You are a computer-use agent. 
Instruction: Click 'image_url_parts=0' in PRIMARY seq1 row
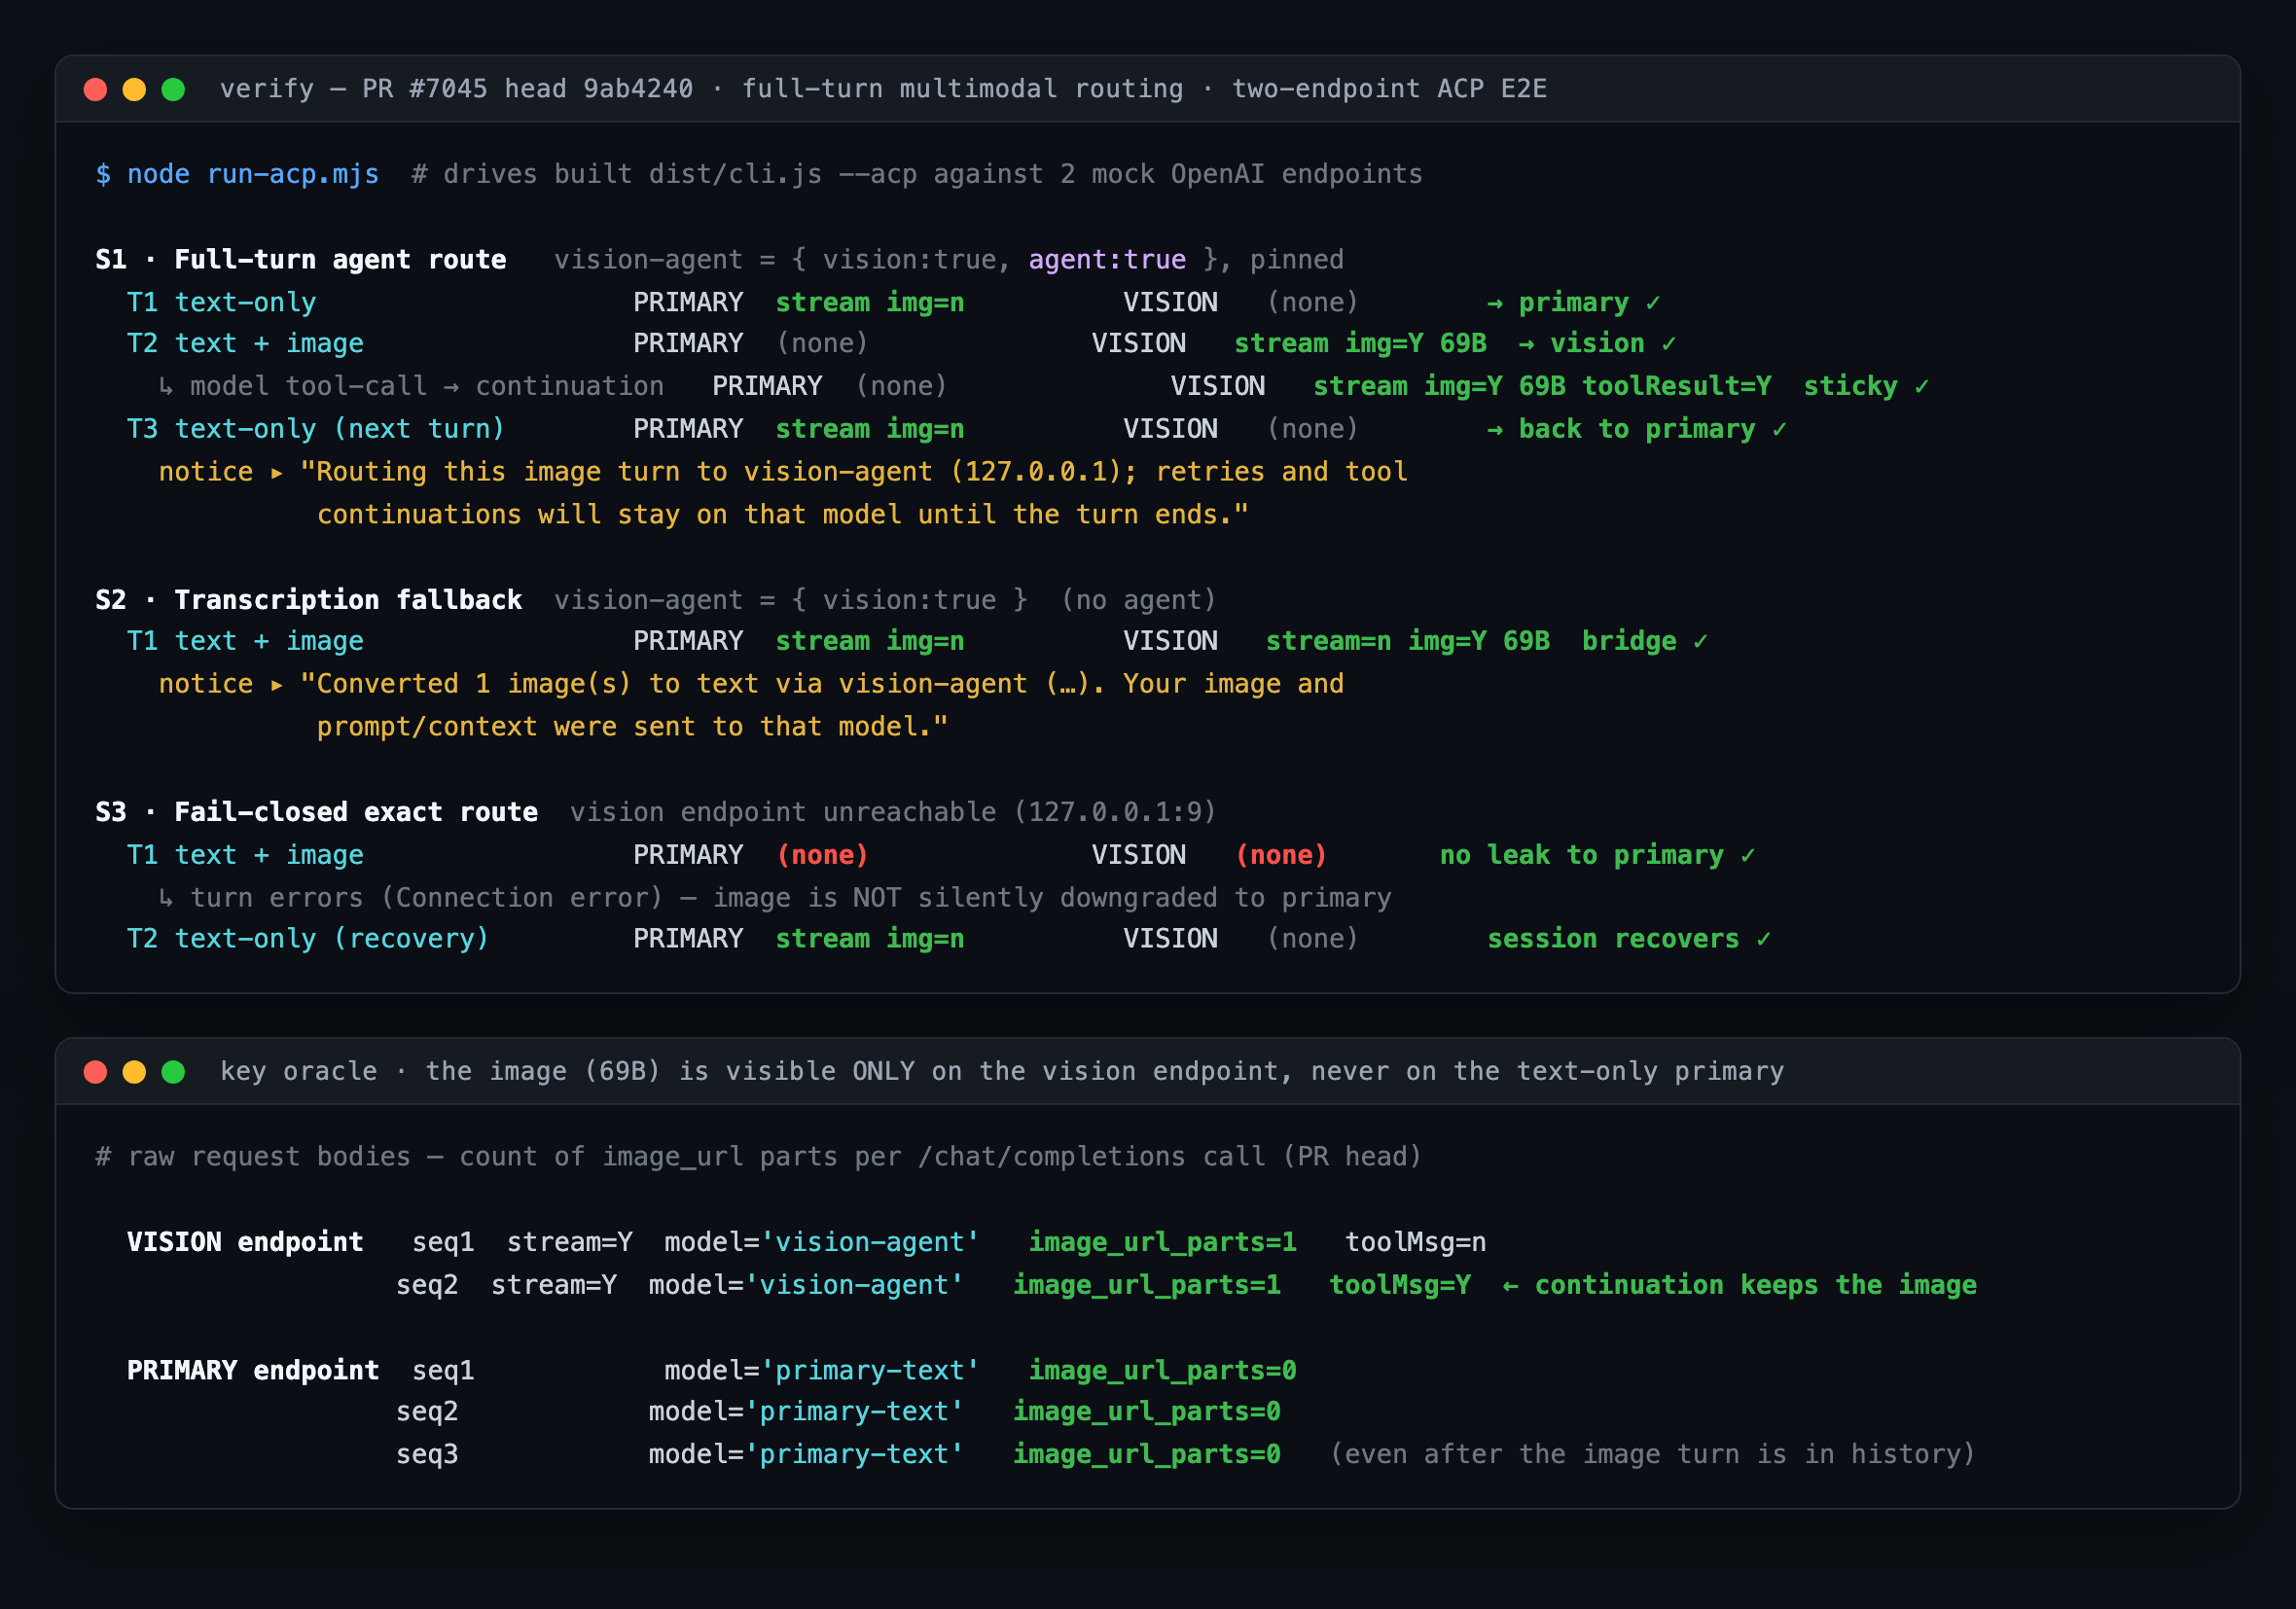coord(1162,1370)
